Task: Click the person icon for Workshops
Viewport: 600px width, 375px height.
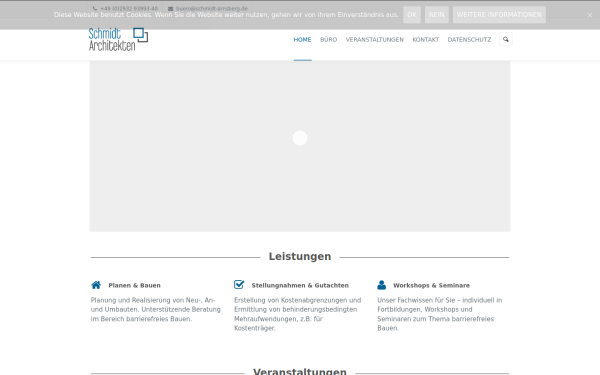Action: (x=382, y=285)
